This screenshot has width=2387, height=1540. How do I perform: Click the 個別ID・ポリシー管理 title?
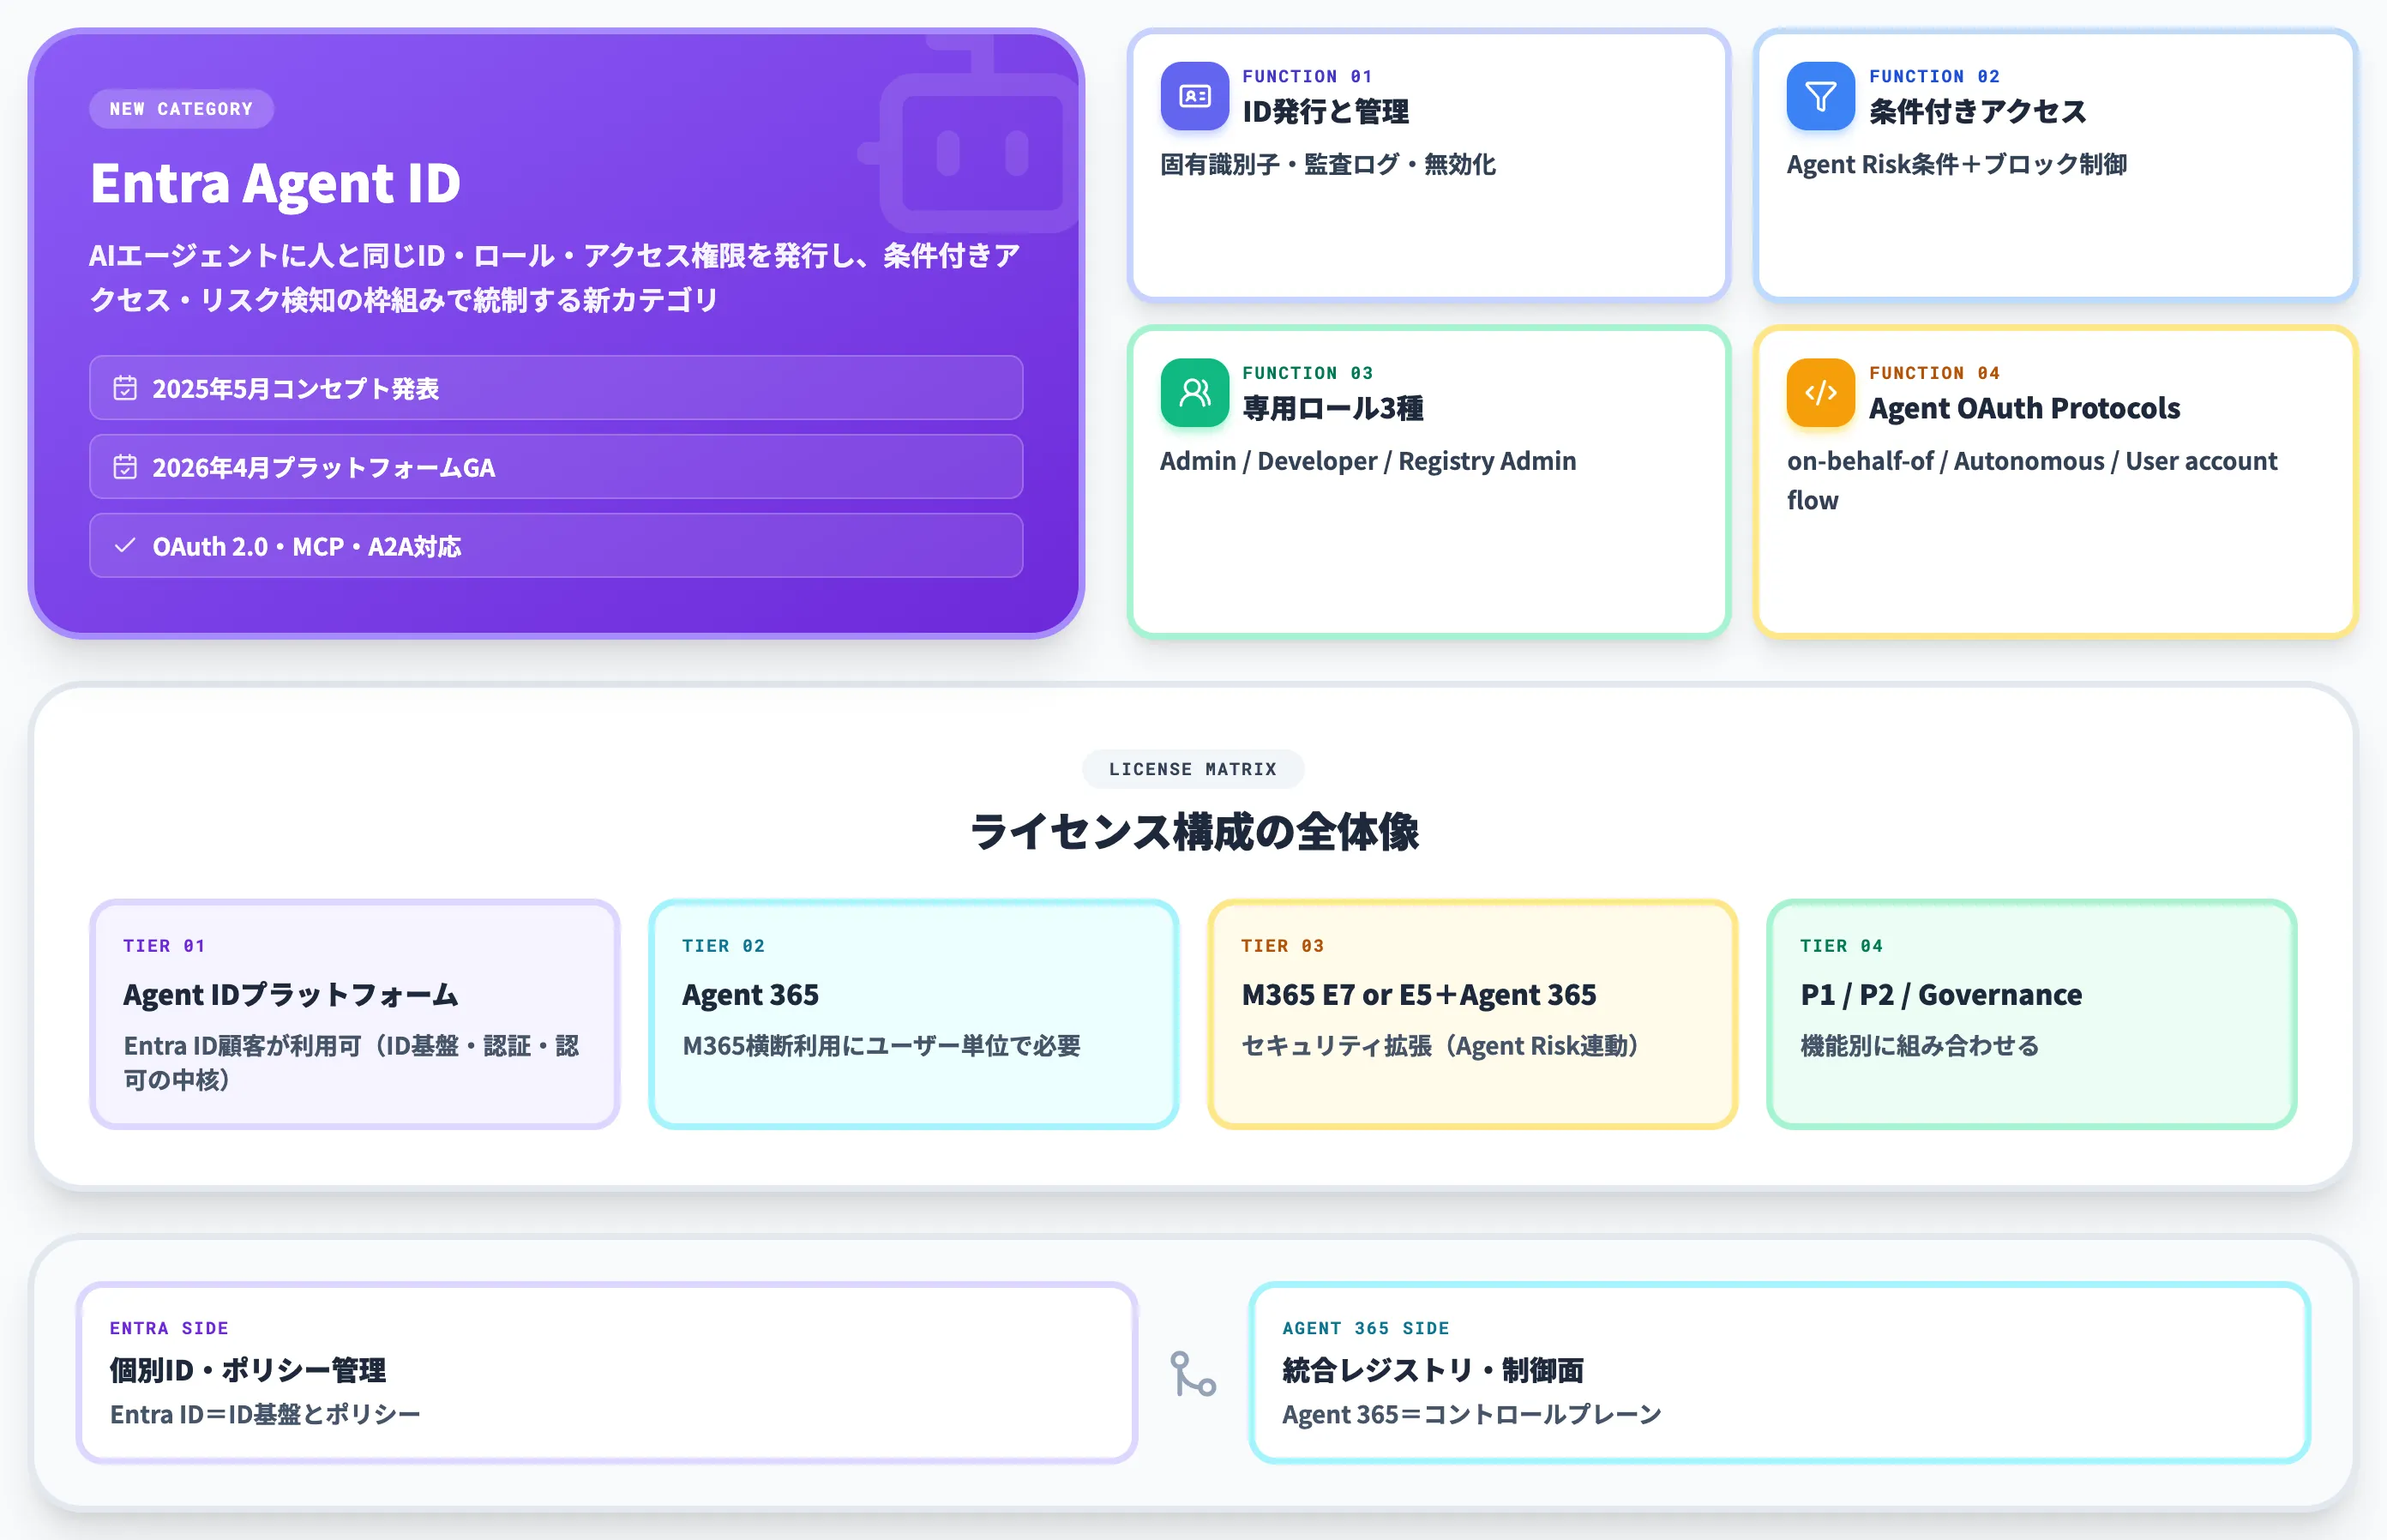tap(248, 1370)
